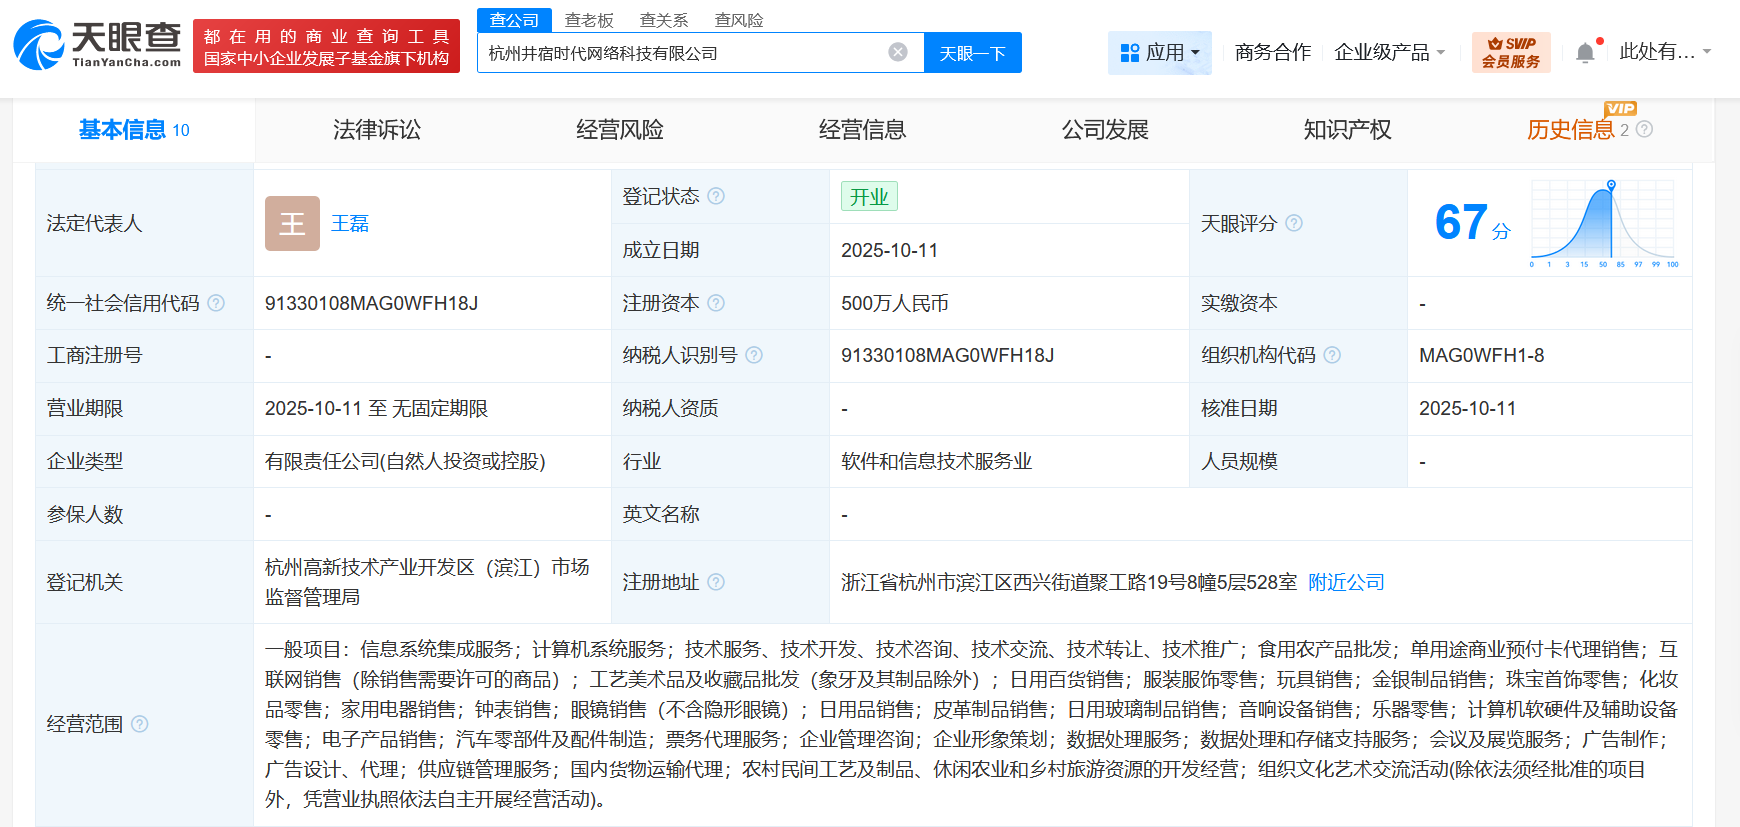The height and width of the screenshot is (827, 1740).
Task: Open the 历史信息 VIP tab
Action: tap(1570, 130)
